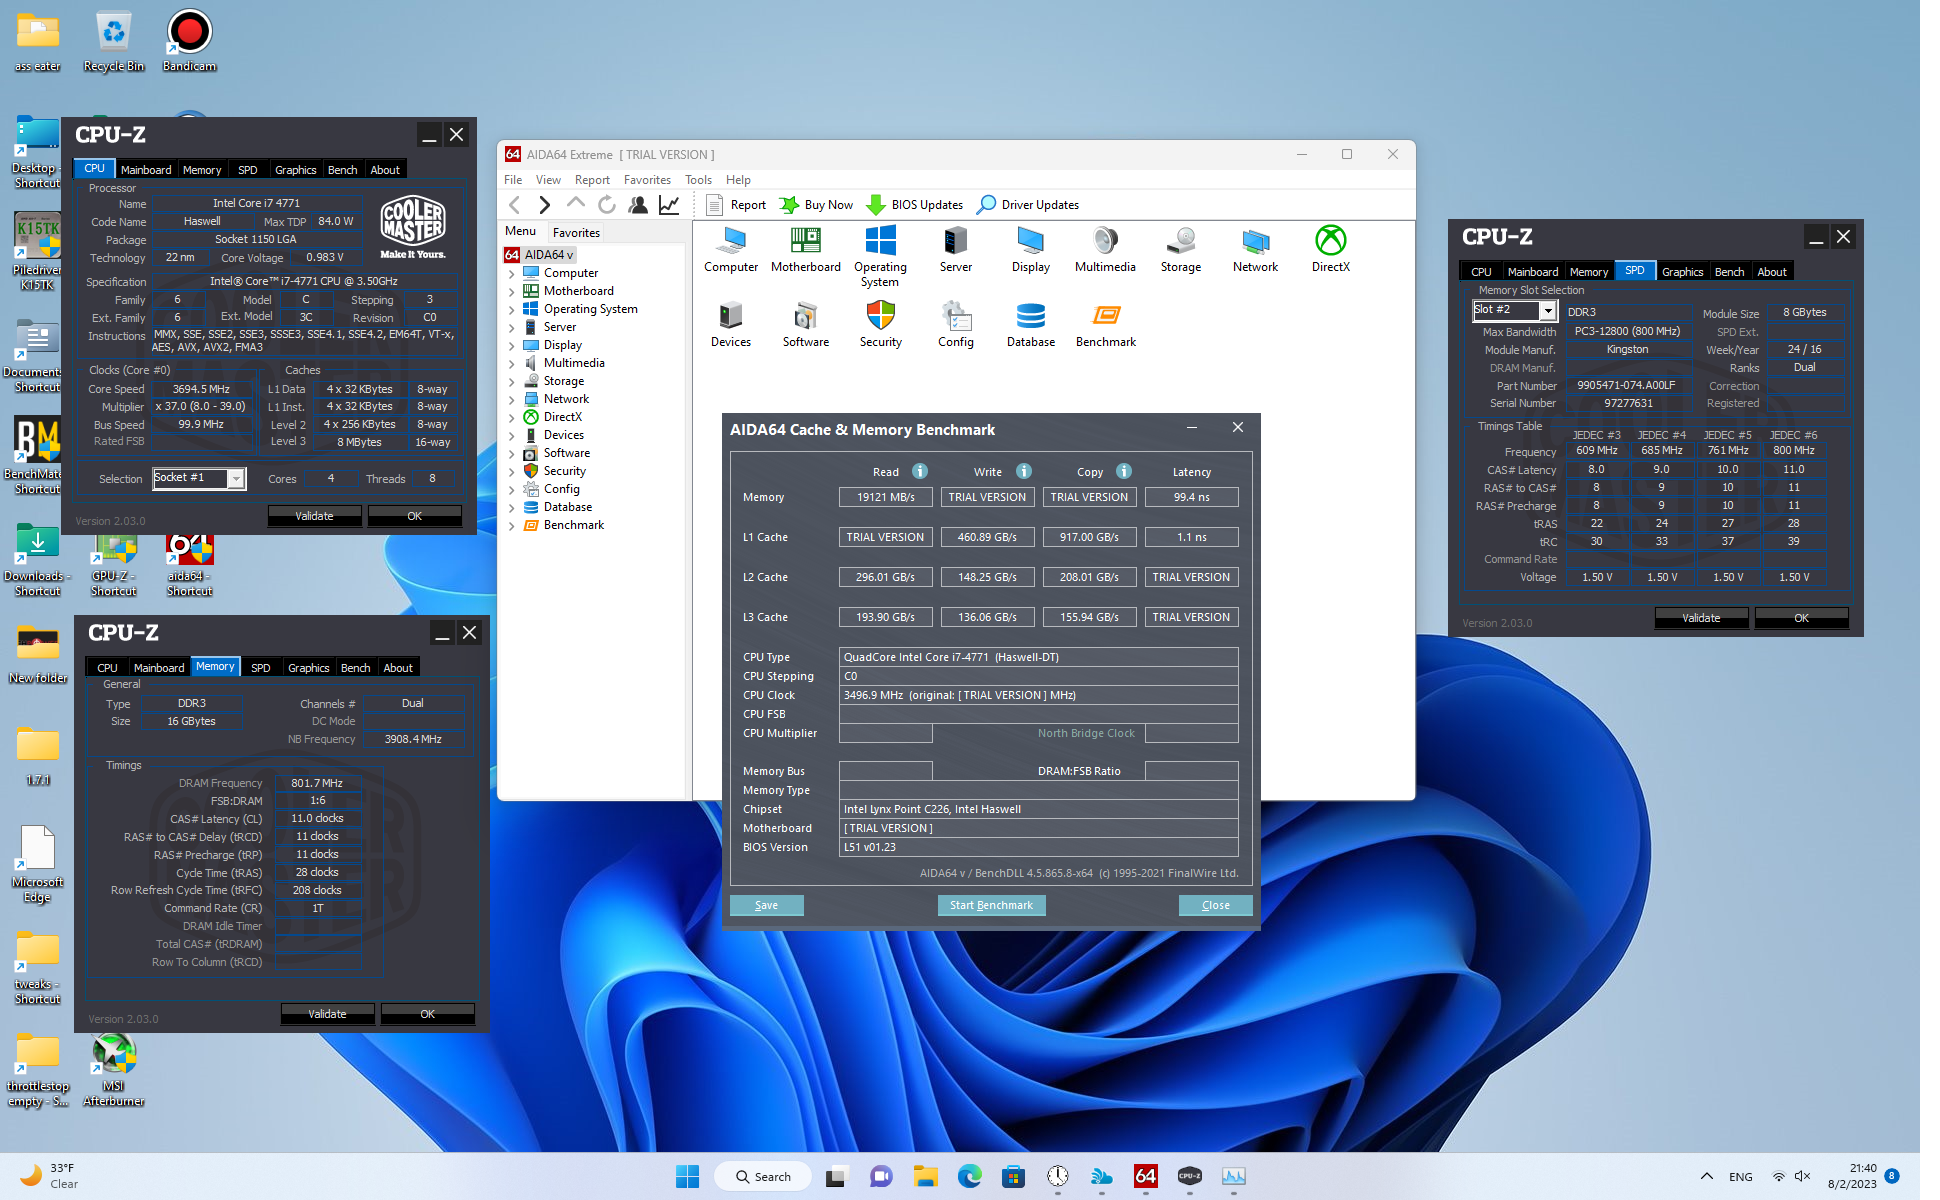This screenshot has height=1200, width=1940.
Task: Open the Storage category icon
Action: (1181, 249)
